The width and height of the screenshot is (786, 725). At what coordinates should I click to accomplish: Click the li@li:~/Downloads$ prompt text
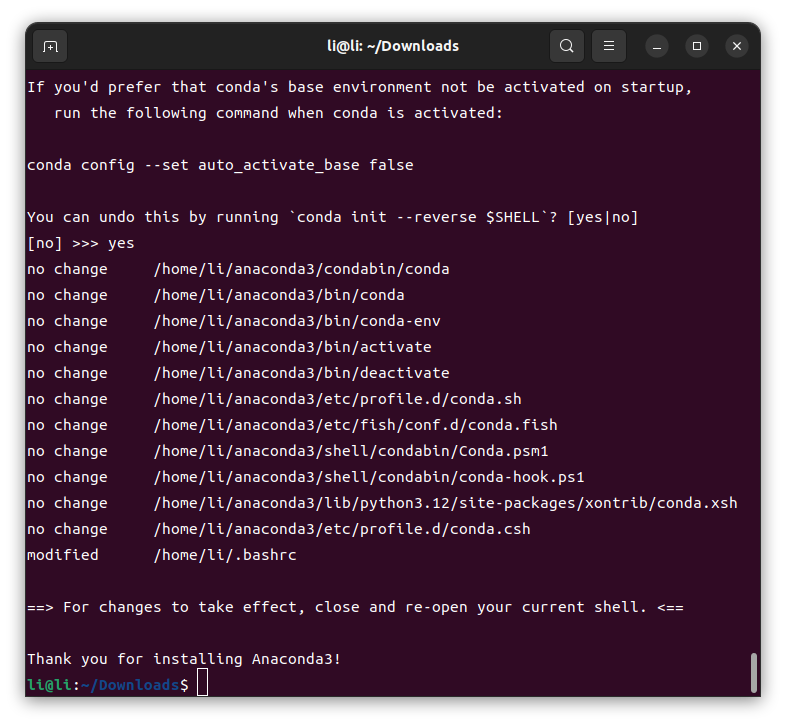(108, 685)
